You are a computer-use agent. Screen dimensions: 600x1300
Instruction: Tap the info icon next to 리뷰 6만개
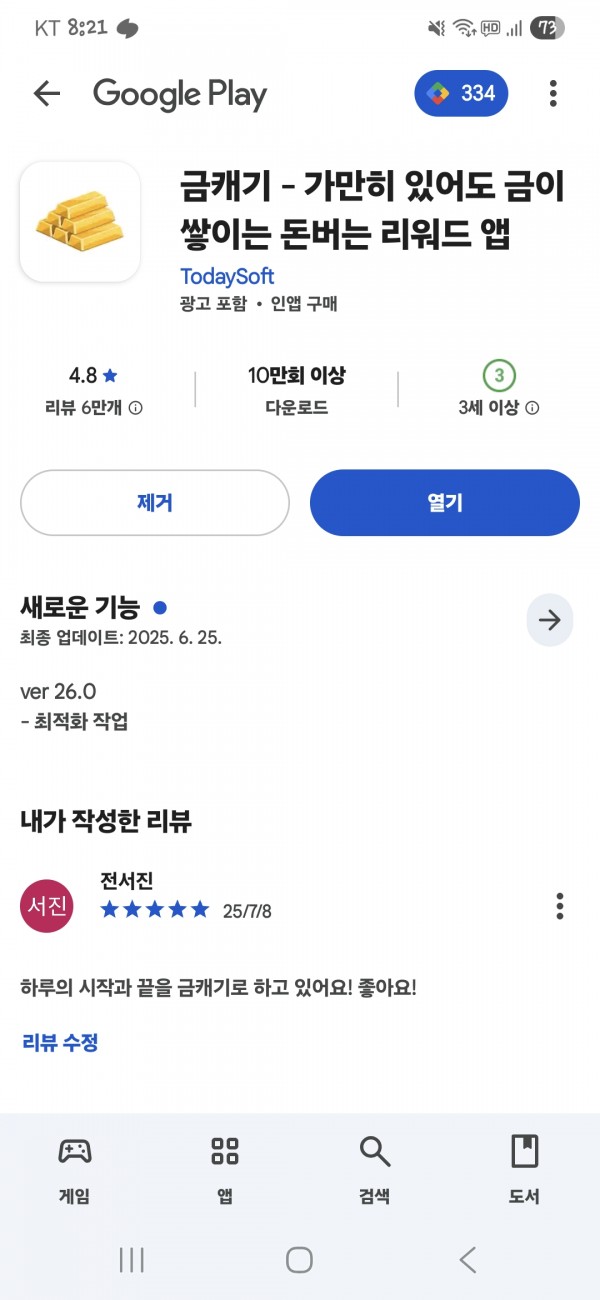(136, 408)
